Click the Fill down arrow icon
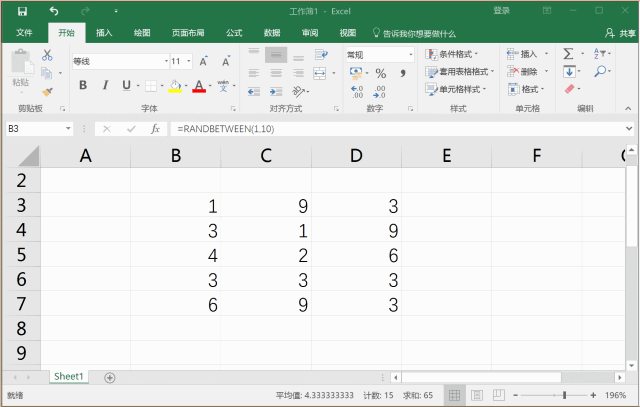 pyautogui.click(x=569, y=71)
